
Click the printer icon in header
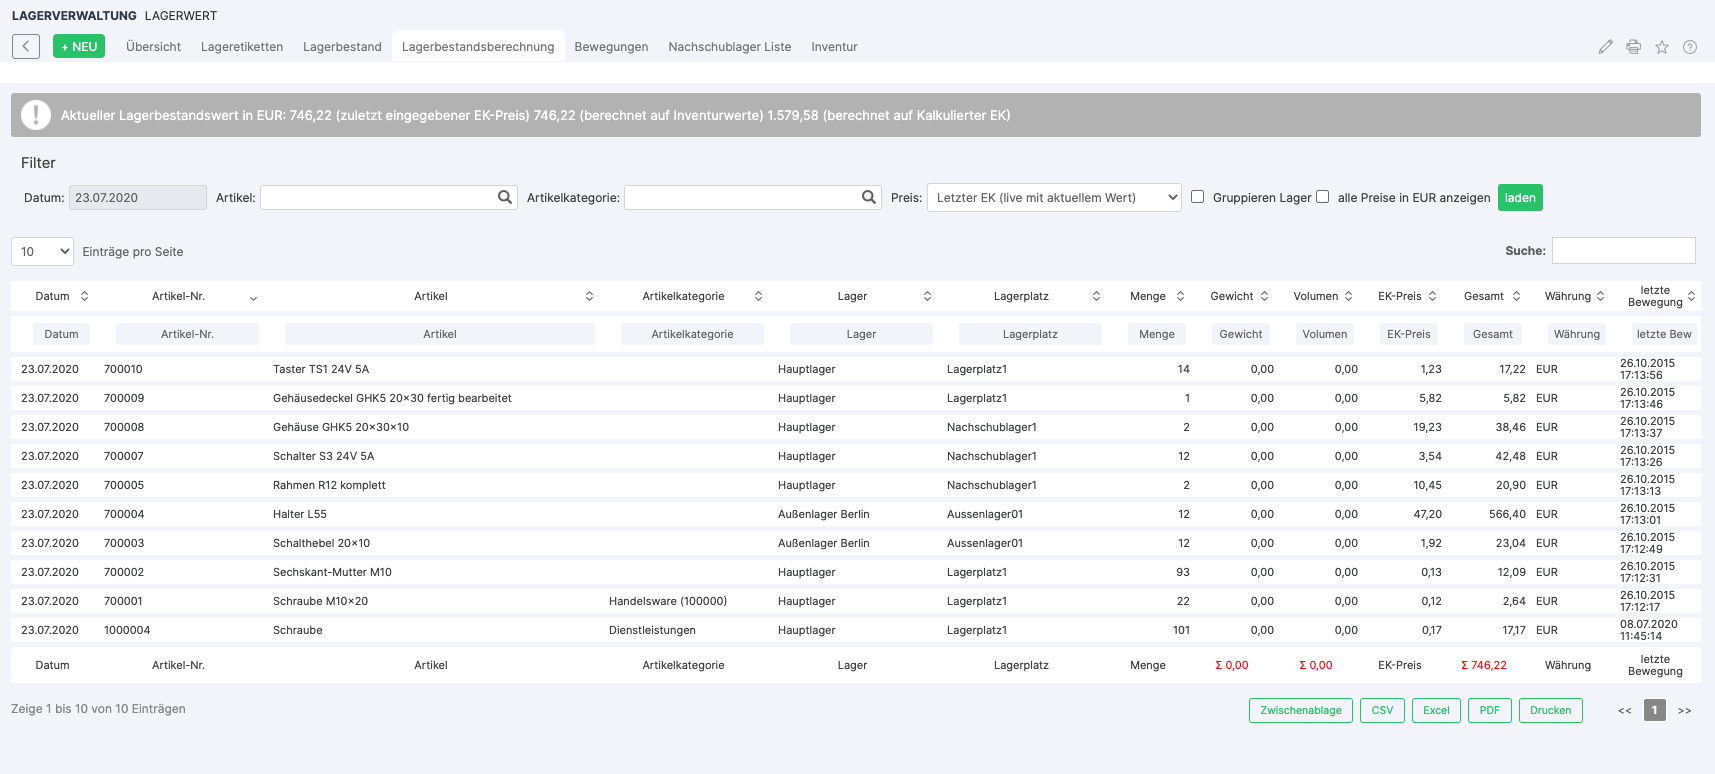click(x=1633, y=47)
